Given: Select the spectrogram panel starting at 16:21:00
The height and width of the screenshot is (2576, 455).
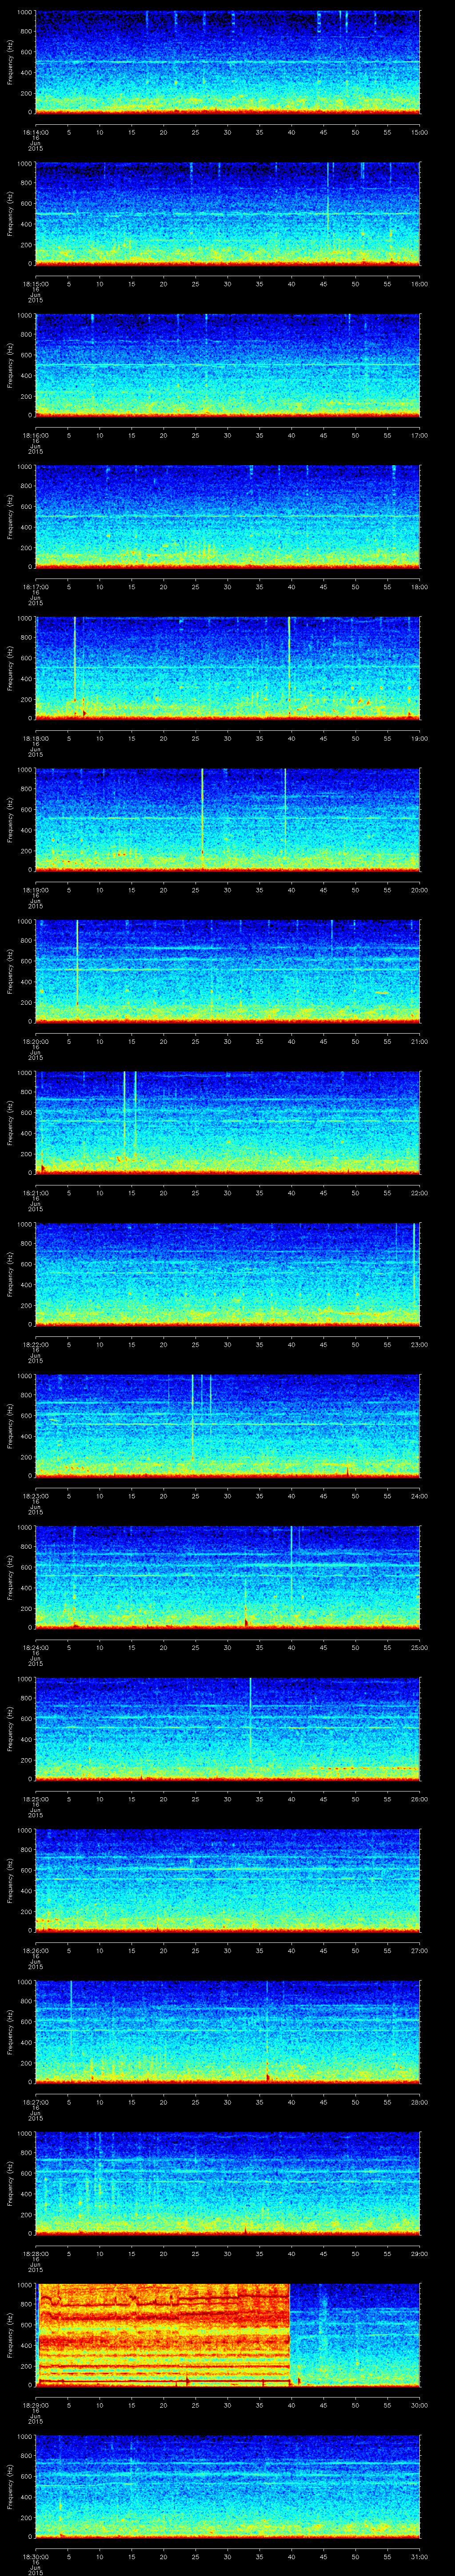Looking at the screenshot, I should click(227, 1123).
